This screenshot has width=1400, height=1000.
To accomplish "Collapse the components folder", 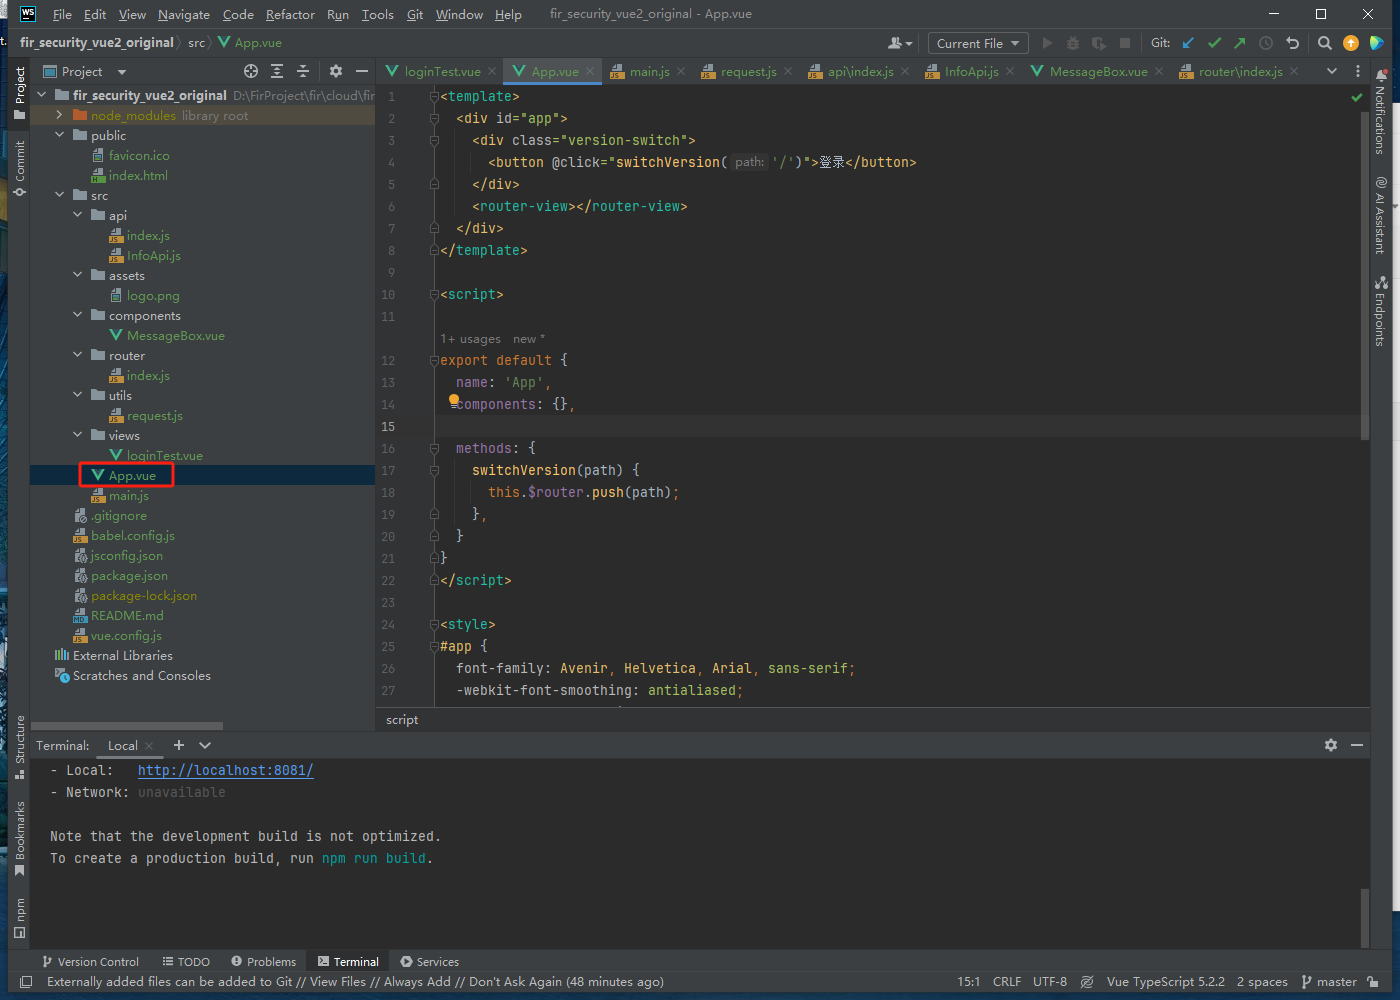I will (x=77, y=315).
